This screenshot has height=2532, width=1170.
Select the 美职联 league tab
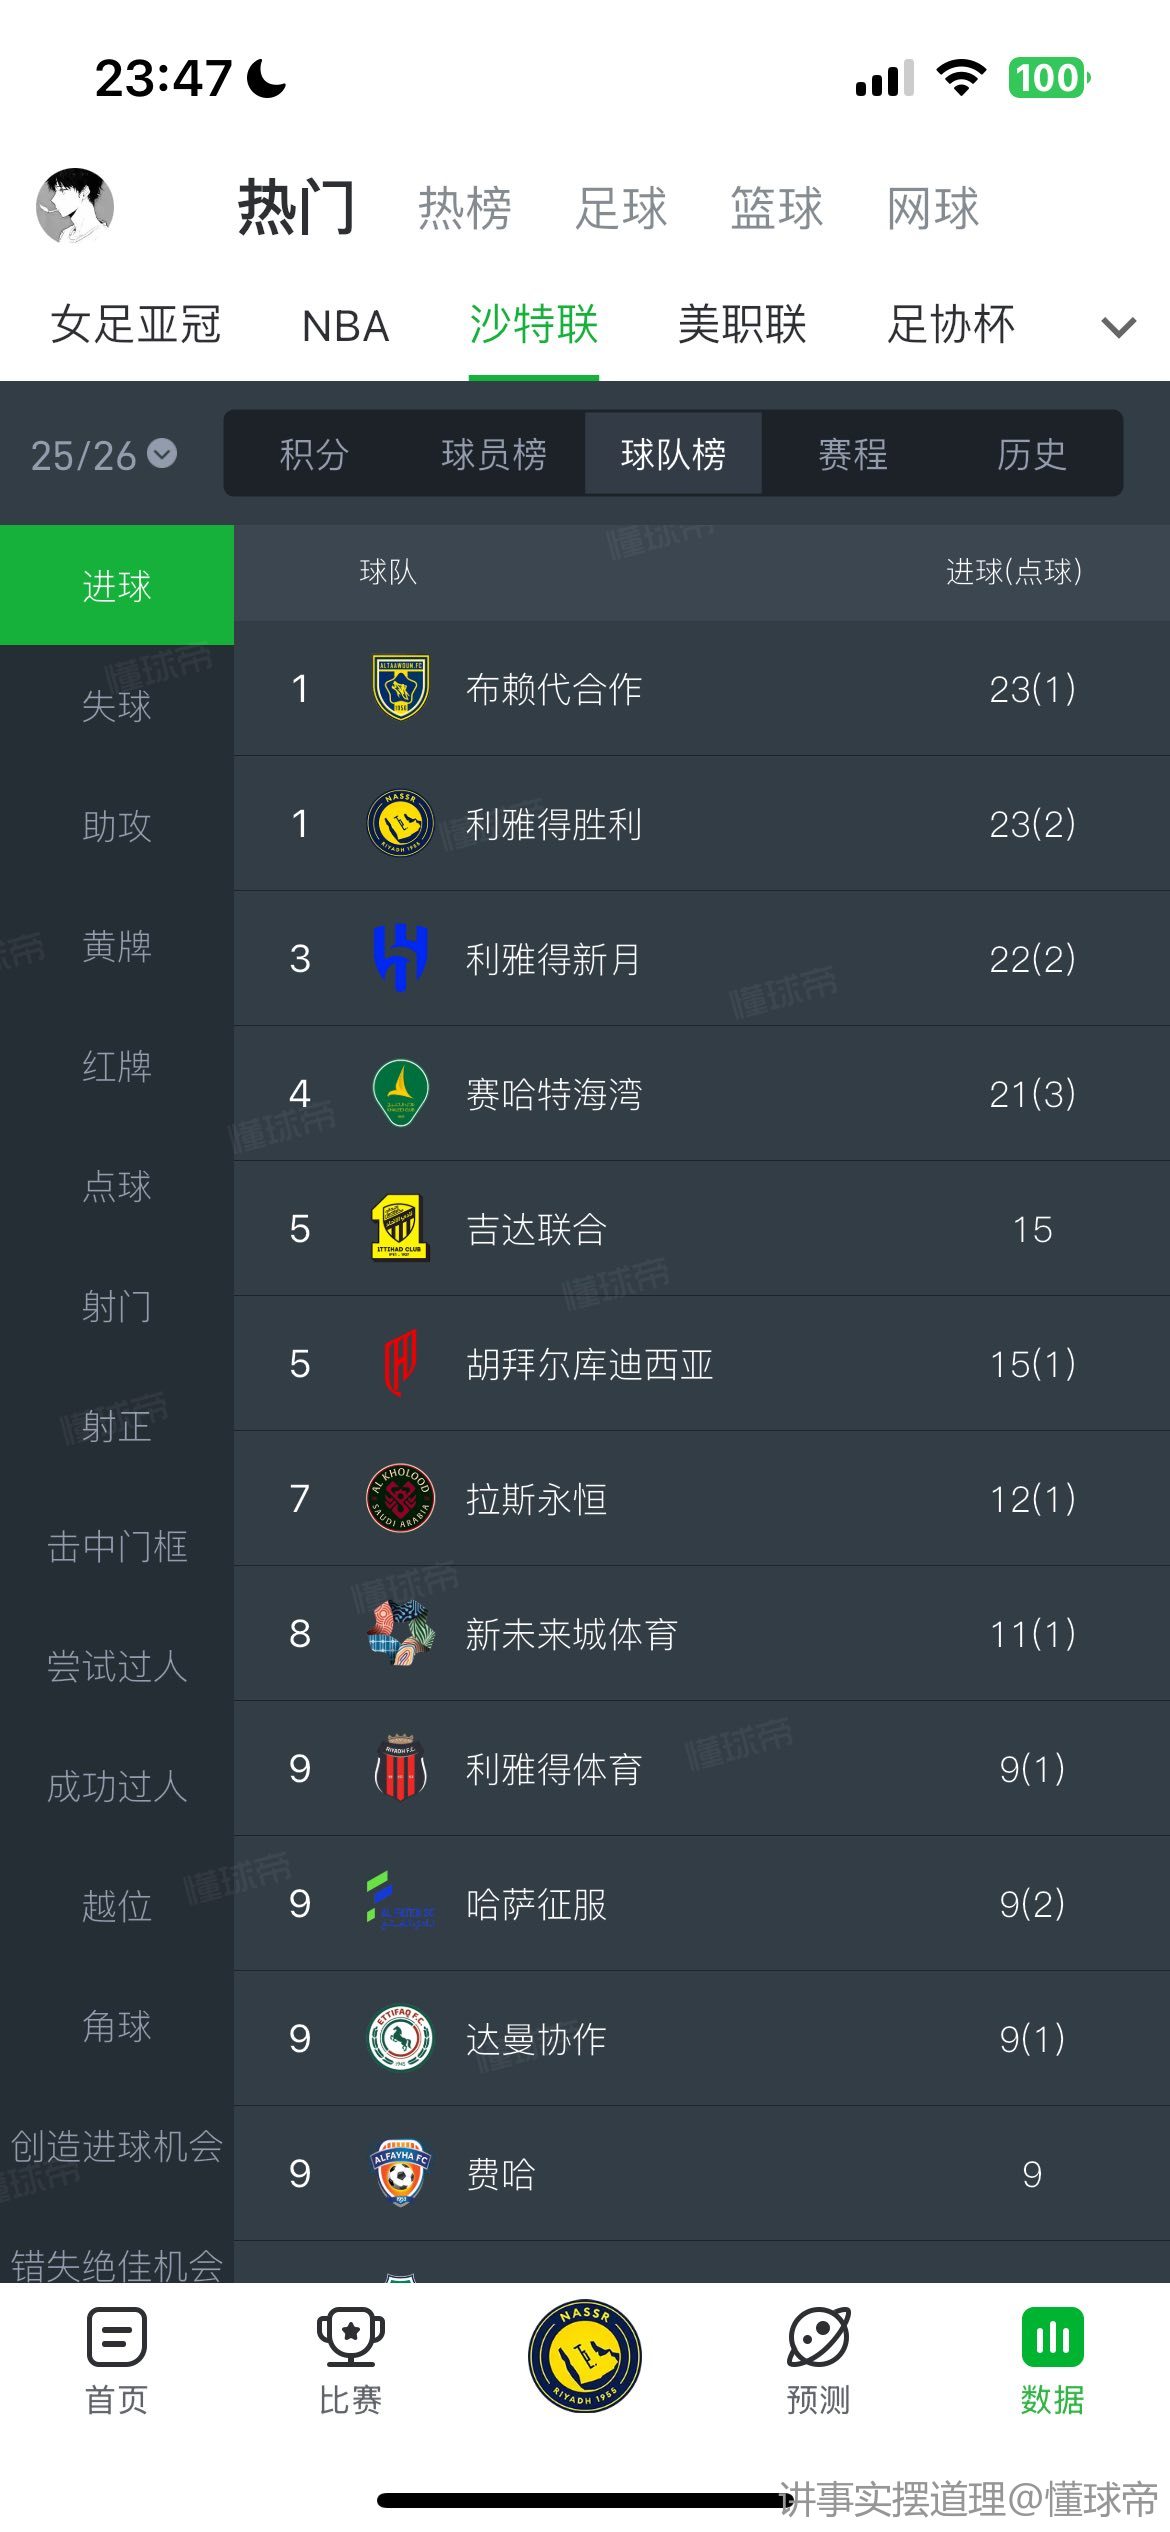tap(742, 325)
